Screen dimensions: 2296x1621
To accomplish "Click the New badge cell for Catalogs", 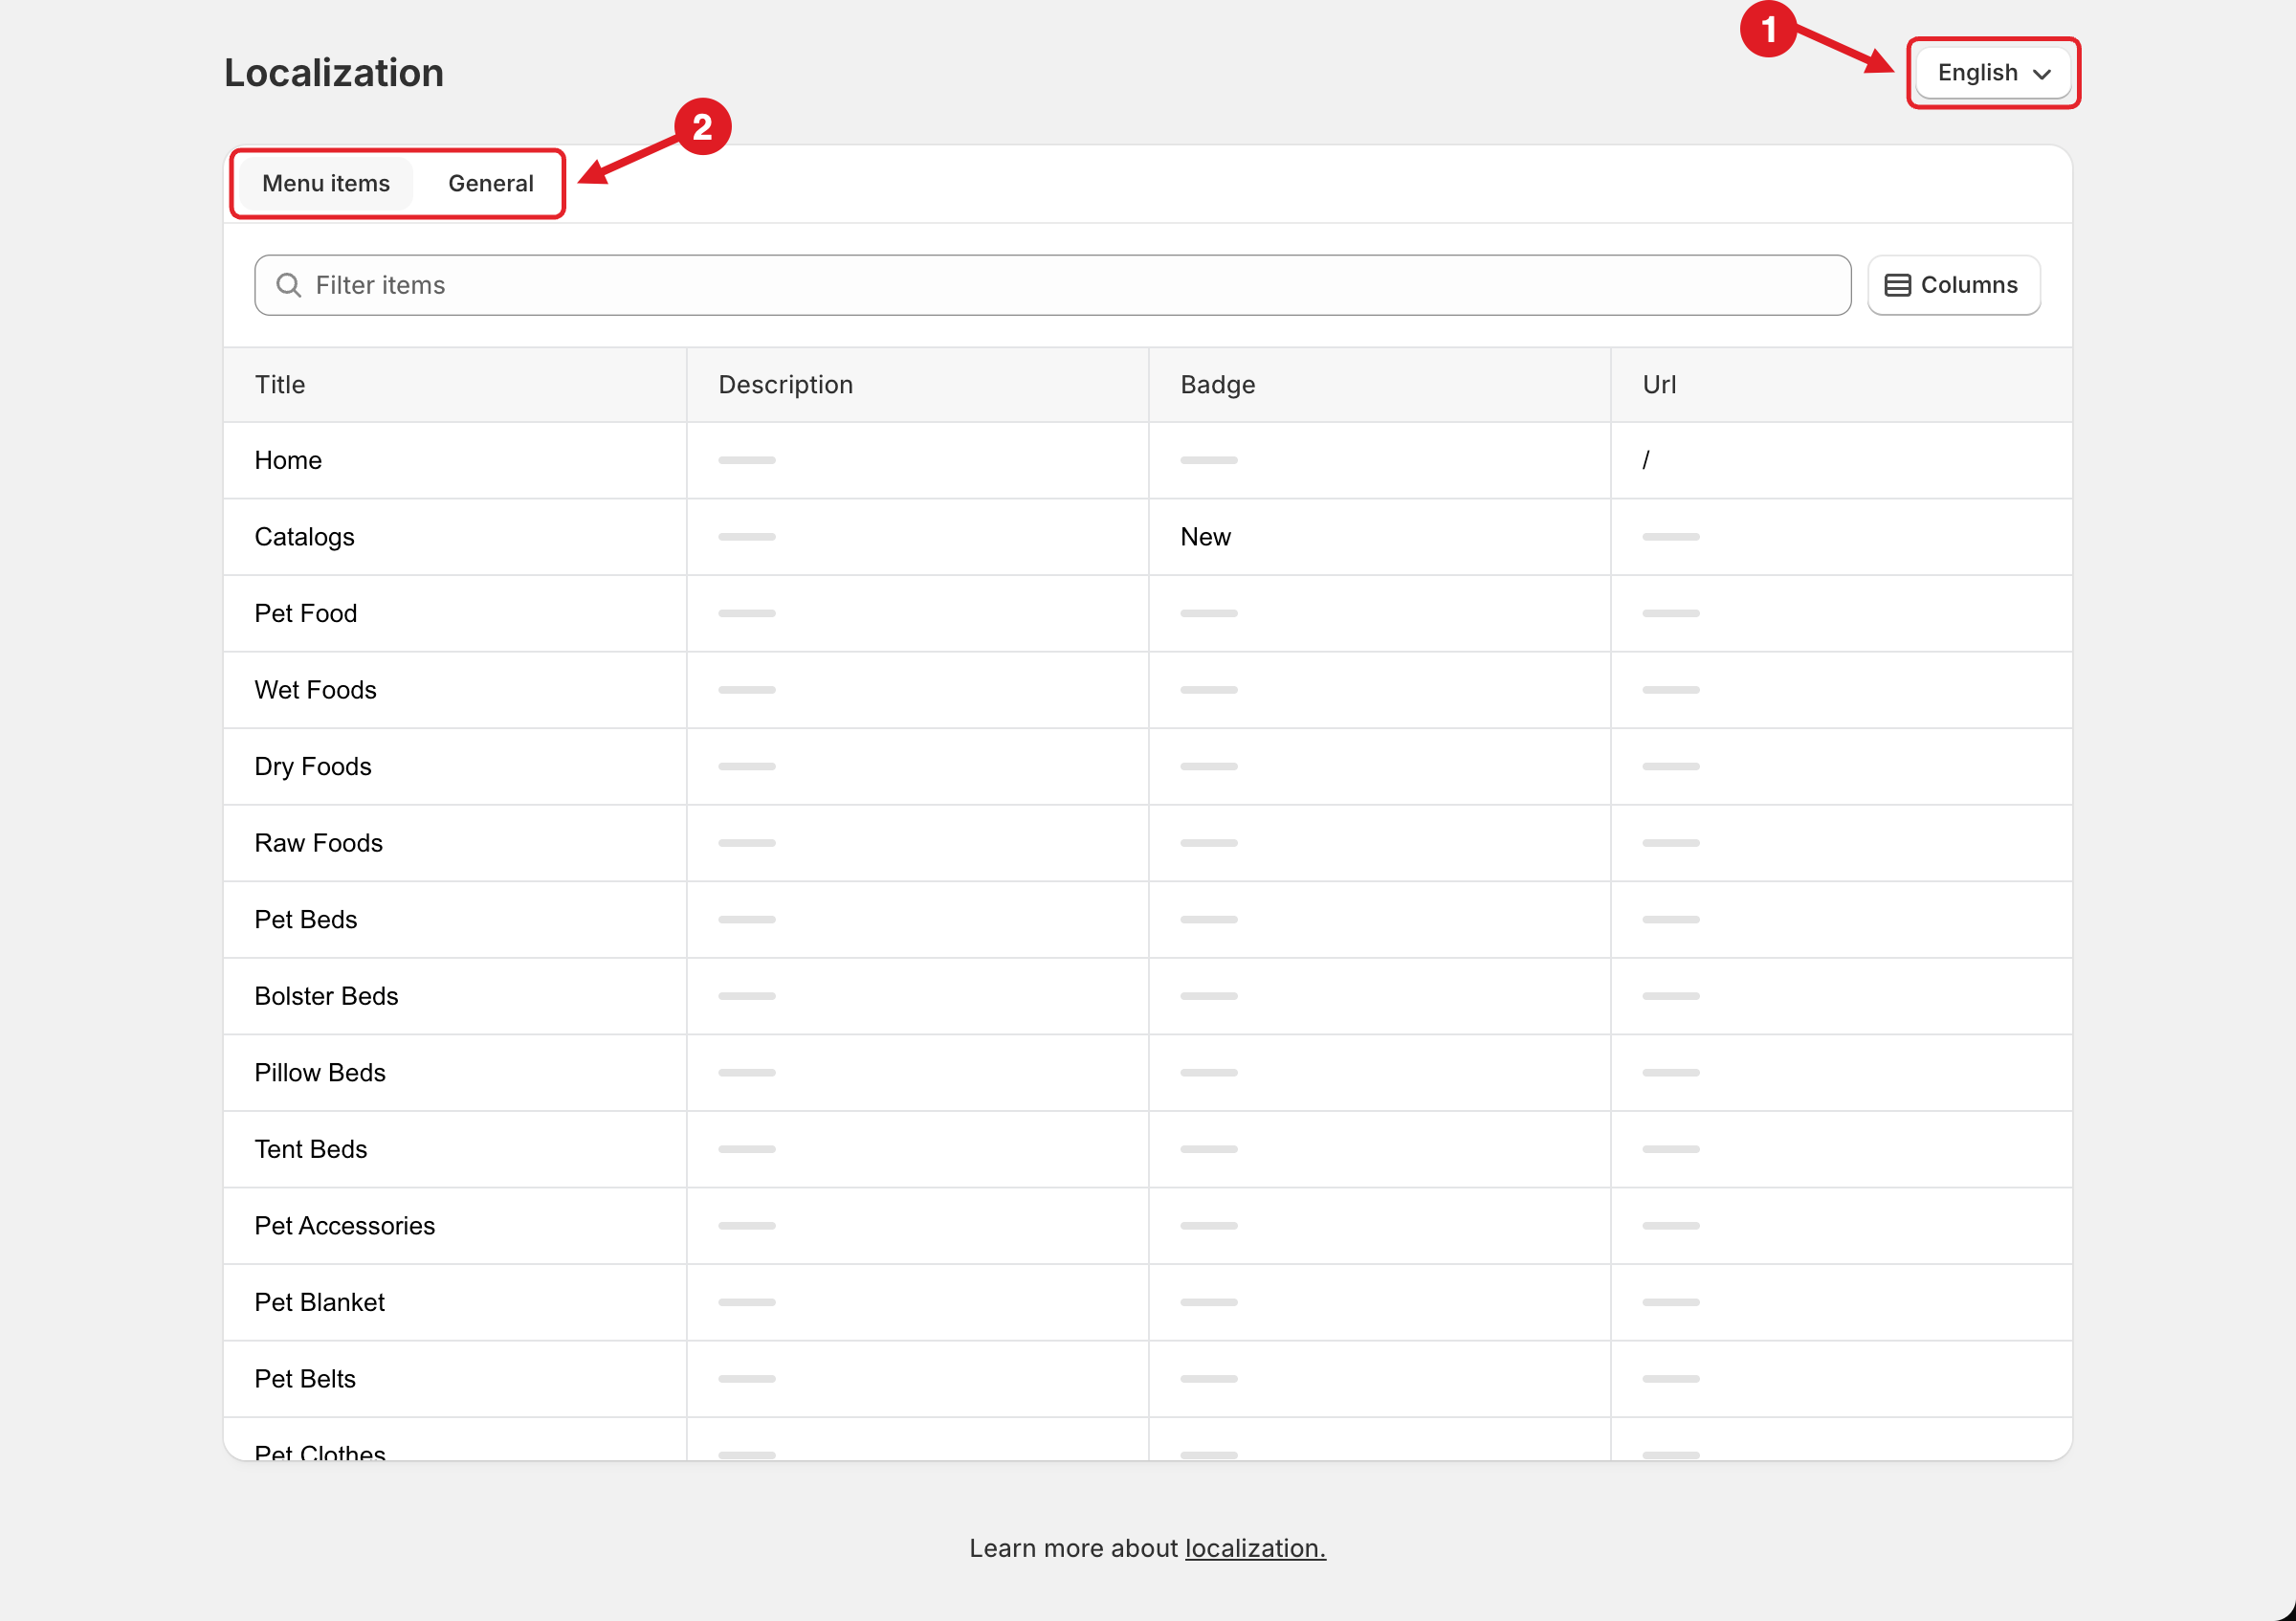I will click(x=1379, y=537).
